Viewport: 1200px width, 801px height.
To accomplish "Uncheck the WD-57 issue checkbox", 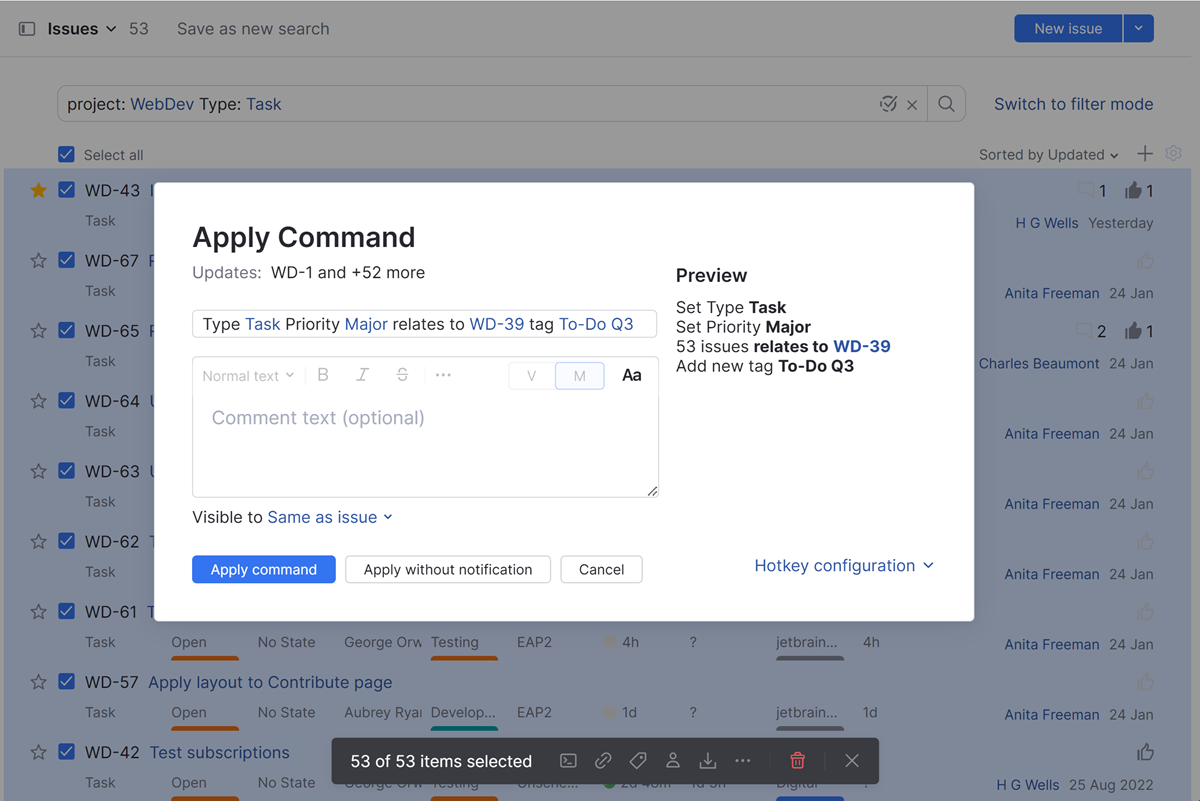I will pos(66,681).
